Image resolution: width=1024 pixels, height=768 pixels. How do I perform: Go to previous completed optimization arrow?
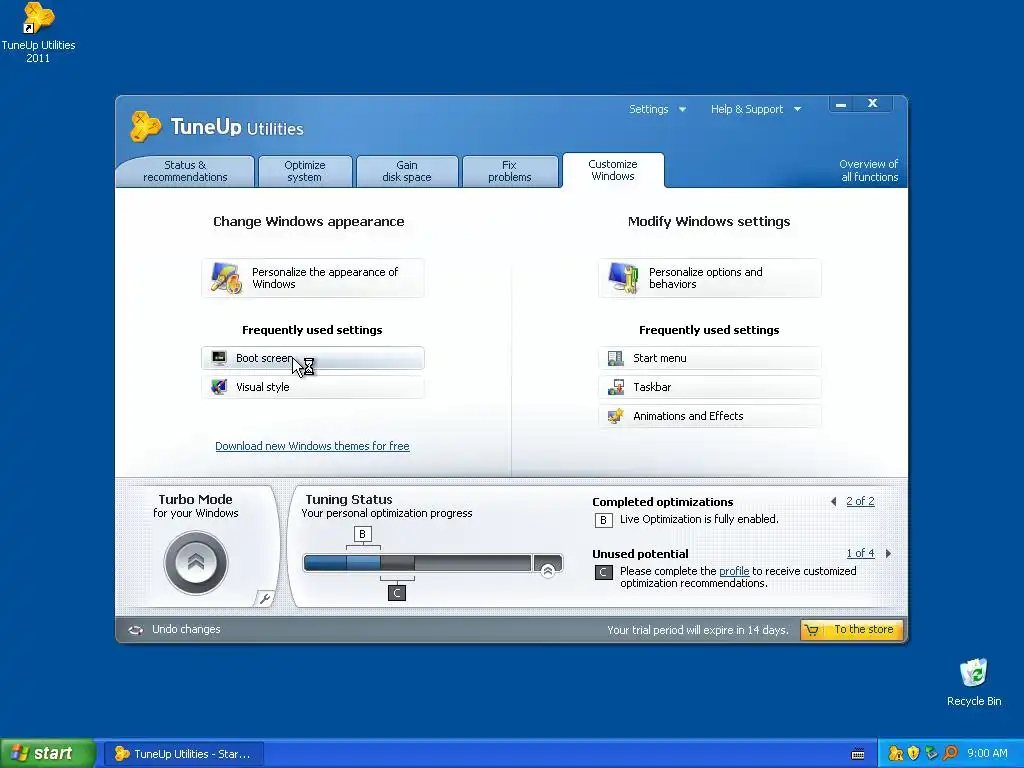coord(834,502)
